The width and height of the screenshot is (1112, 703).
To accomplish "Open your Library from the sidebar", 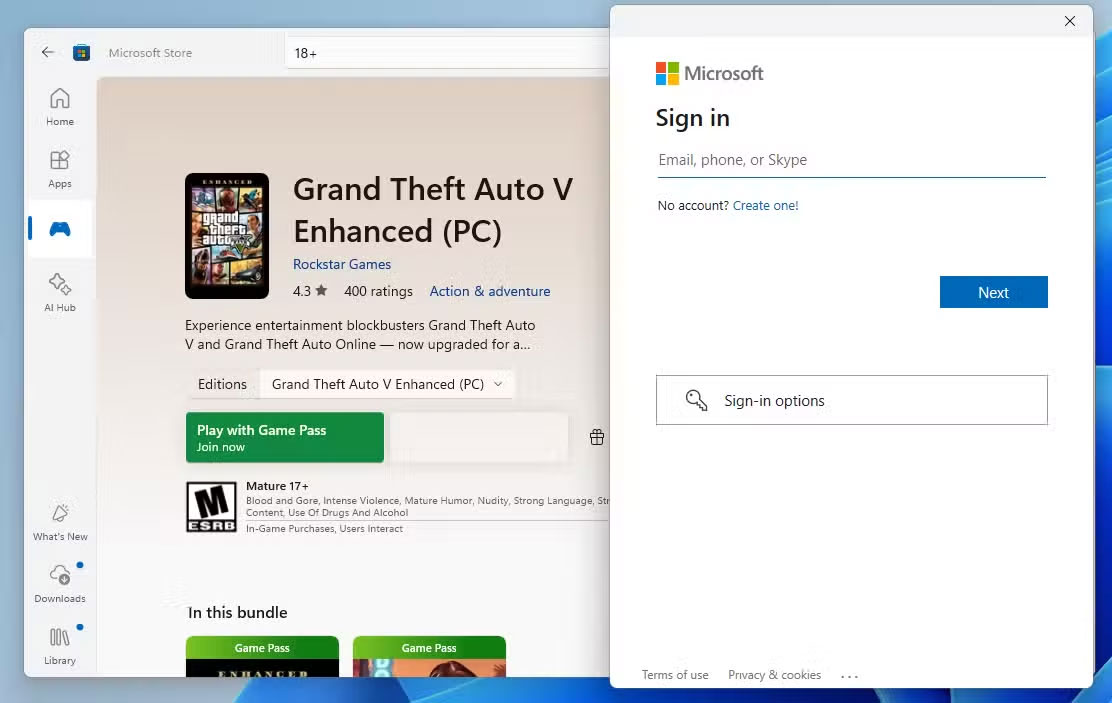I will (60, 646).
